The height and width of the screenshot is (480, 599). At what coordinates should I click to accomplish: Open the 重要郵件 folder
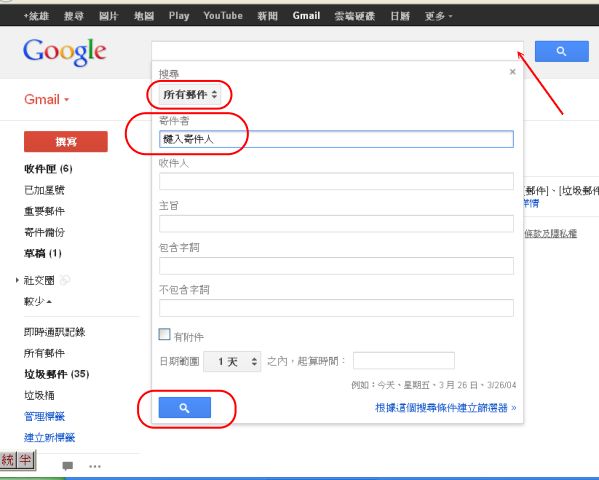[44, 211]
